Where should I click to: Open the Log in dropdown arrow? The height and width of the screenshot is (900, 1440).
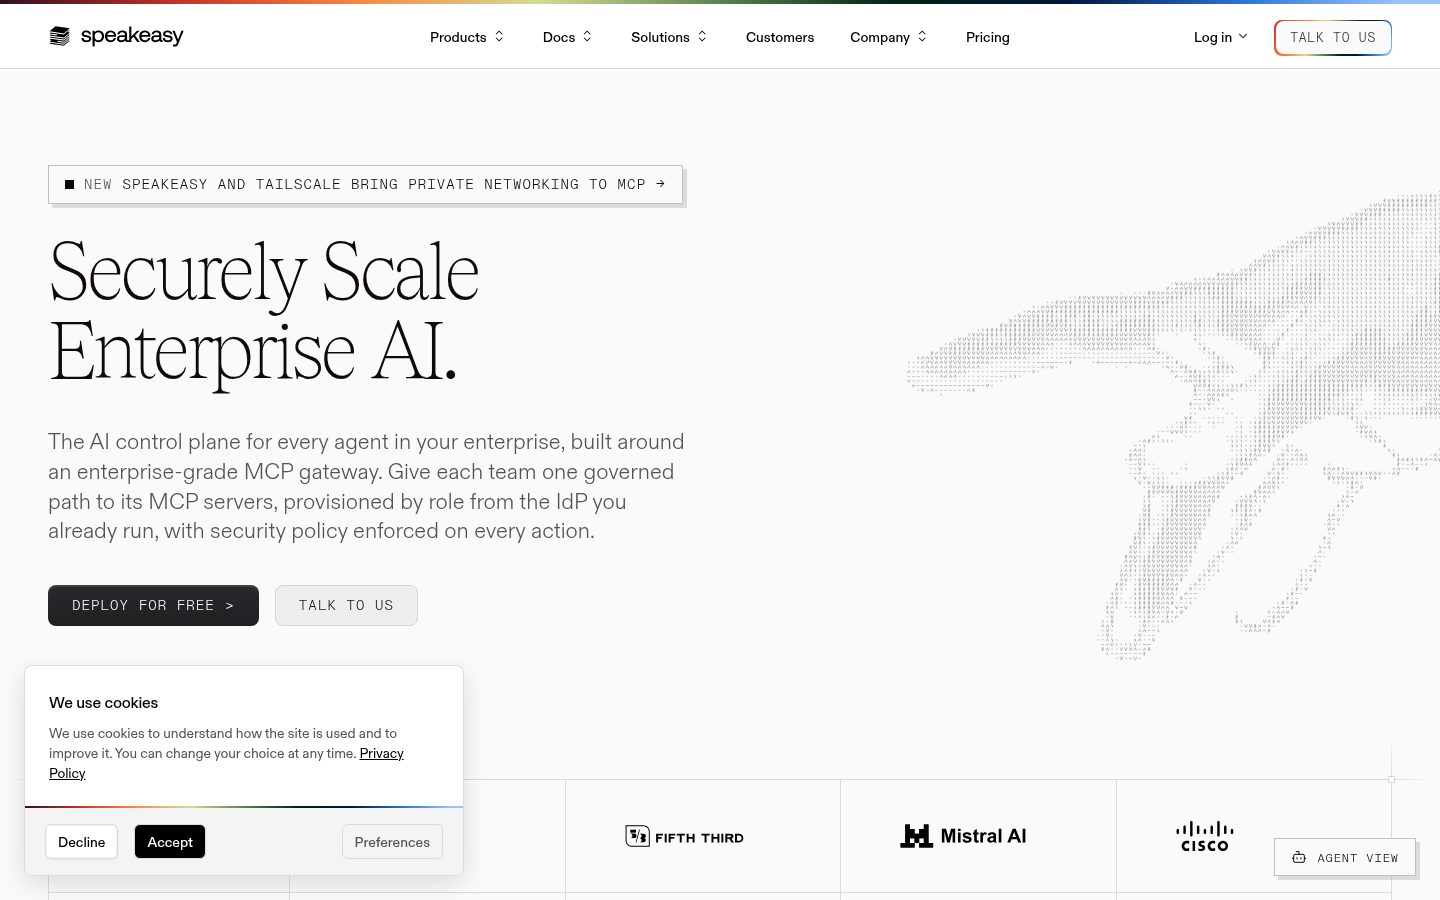[x=1243, y=37]
